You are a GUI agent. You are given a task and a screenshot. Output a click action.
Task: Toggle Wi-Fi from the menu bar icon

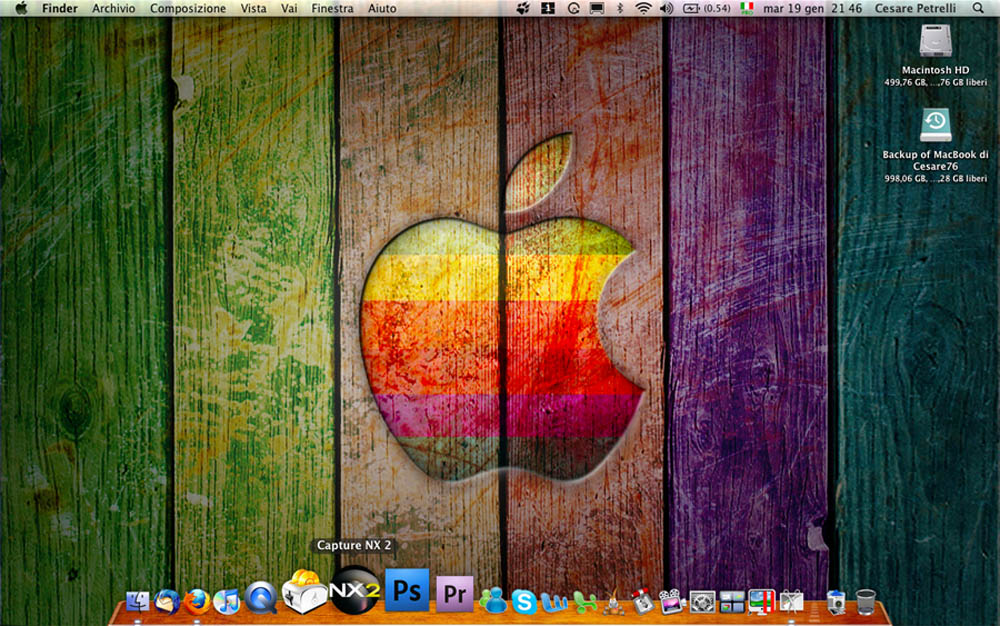coord(642,8)
